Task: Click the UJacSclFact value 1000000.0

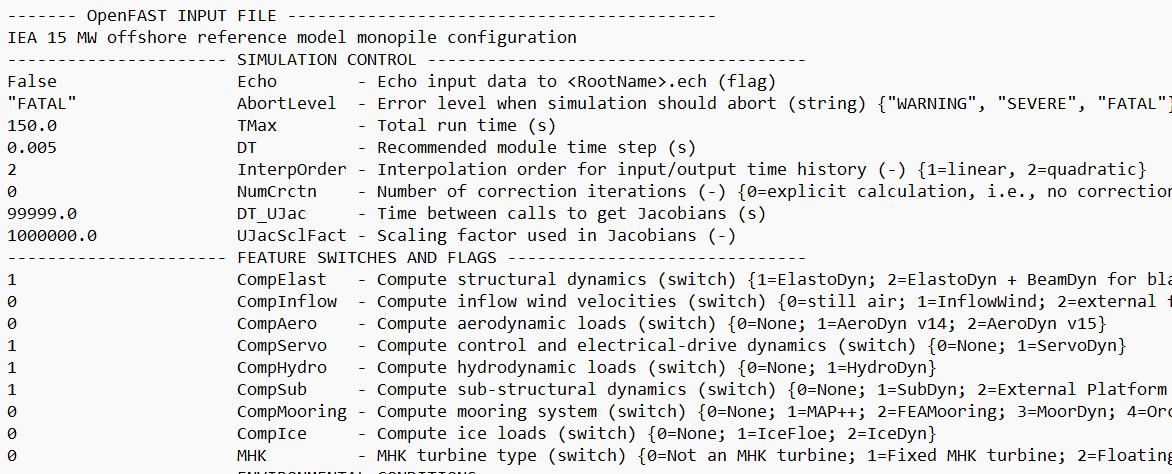Action: (52, 236)
